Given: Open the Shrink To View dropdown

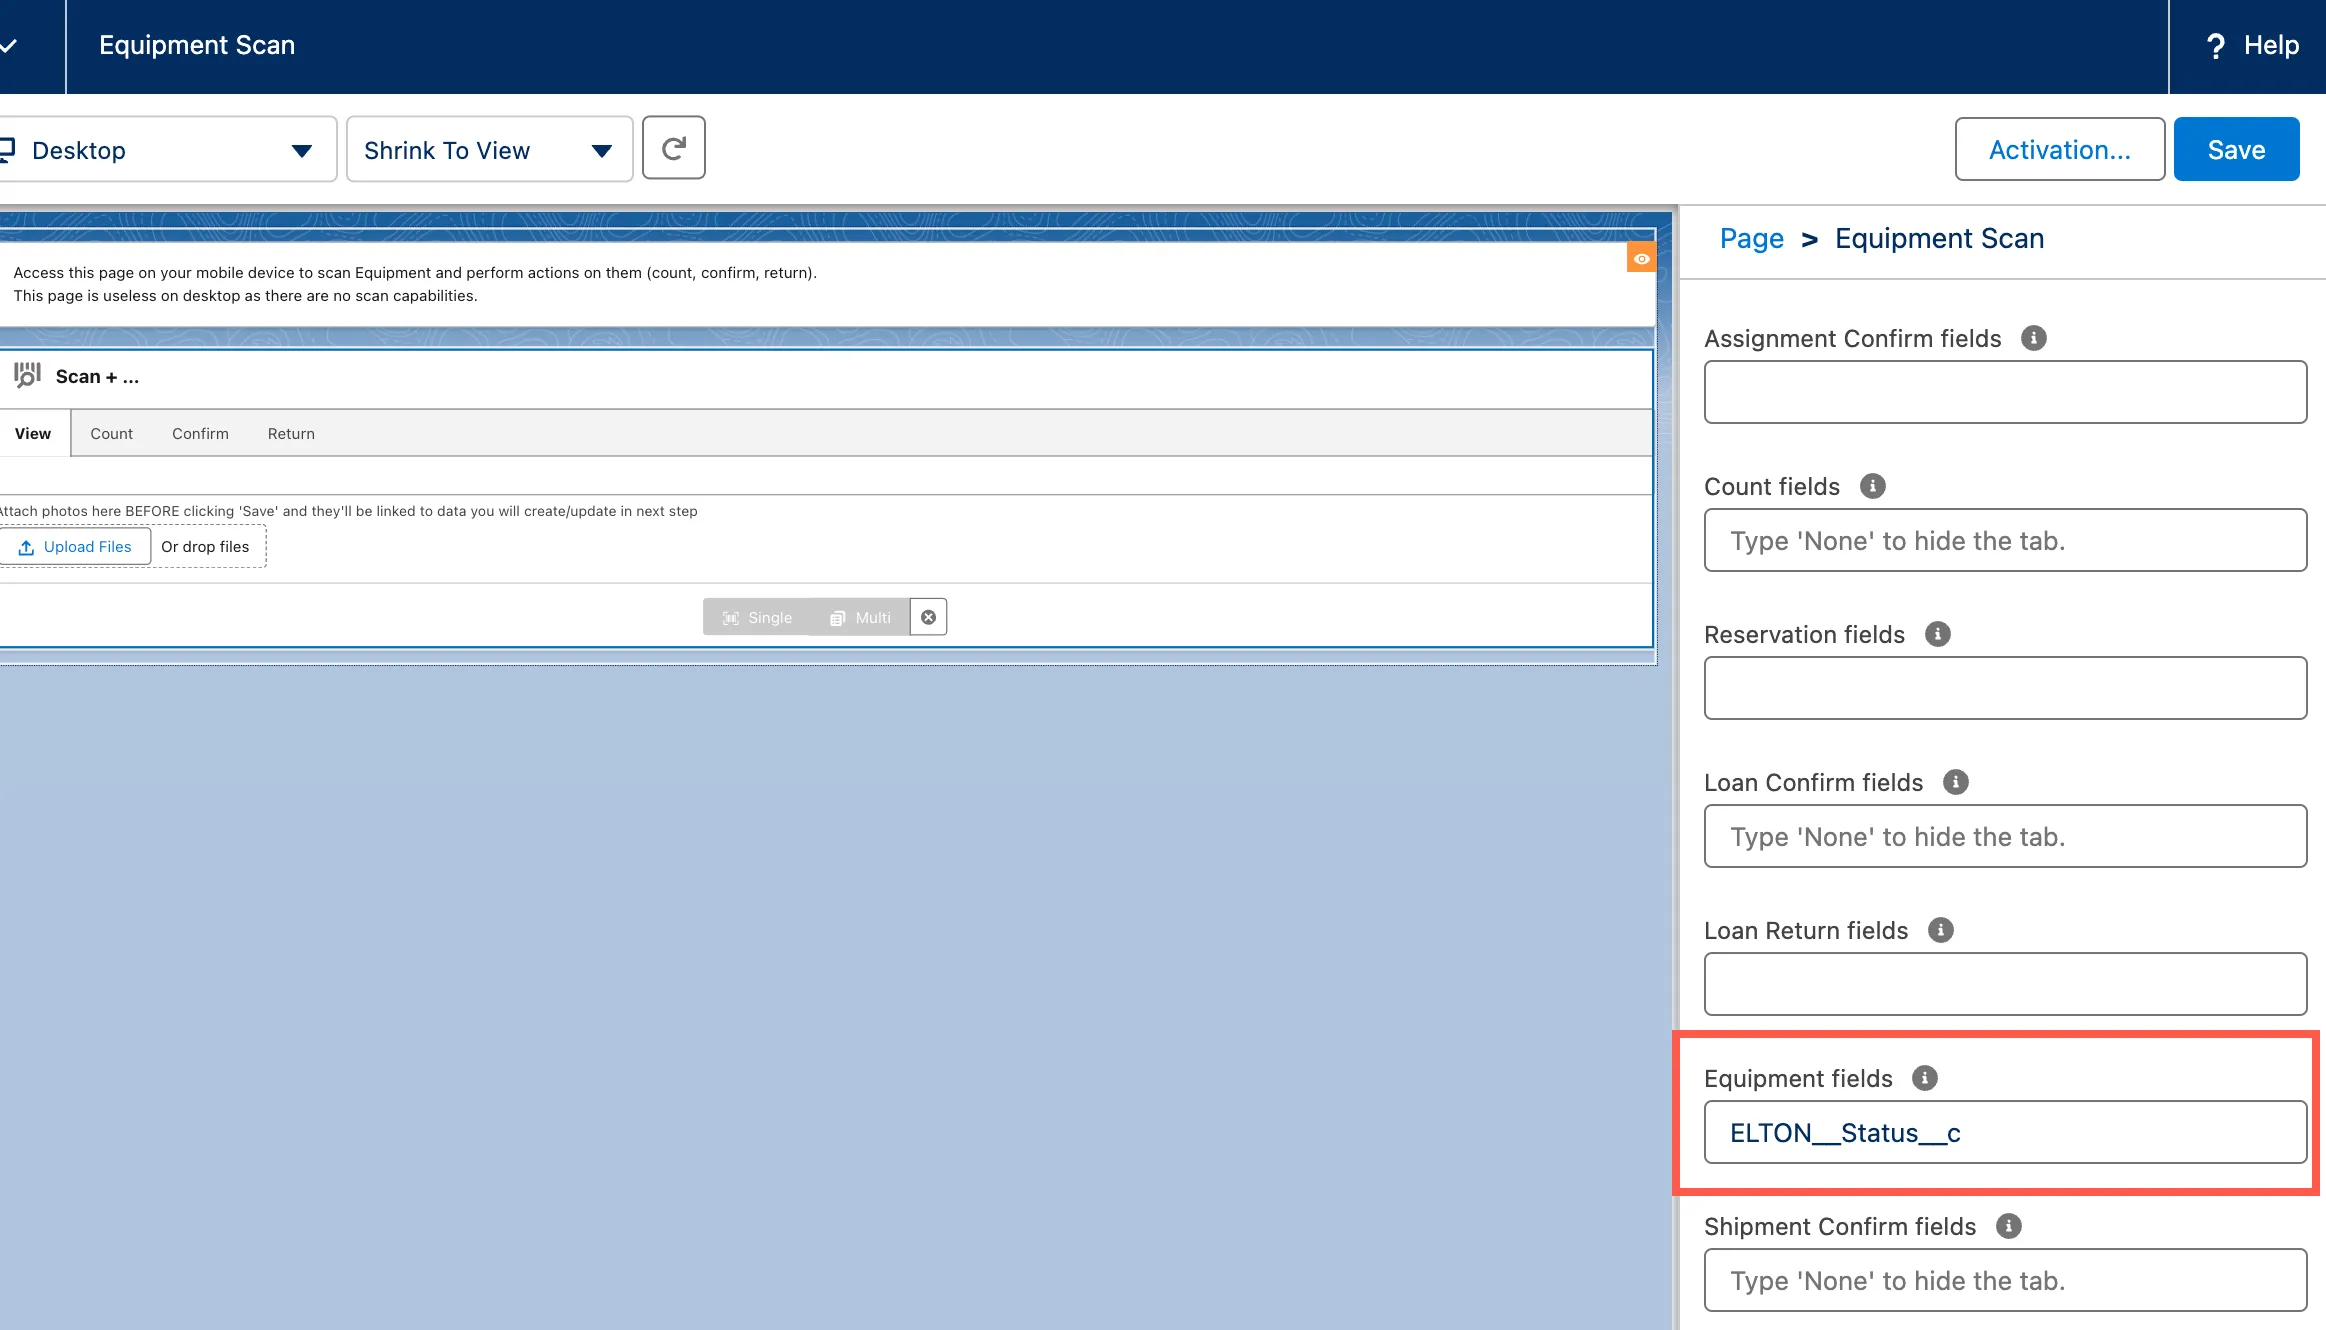Looking at the screenshot, I should [489, 150].
